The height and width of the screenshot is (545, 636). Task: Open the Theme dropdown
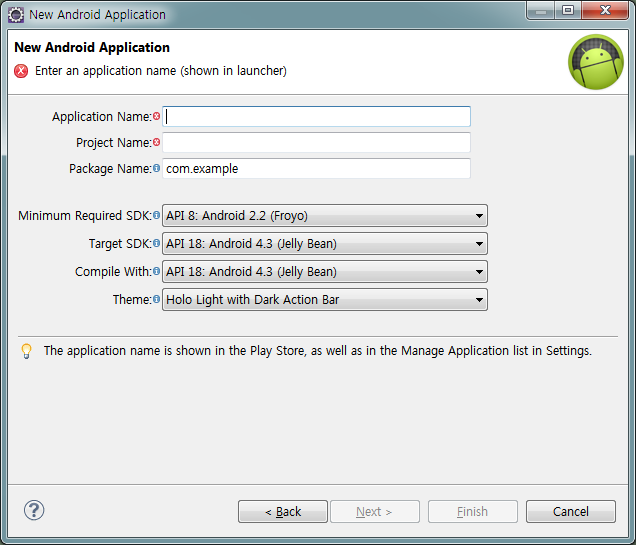(324, 299)
